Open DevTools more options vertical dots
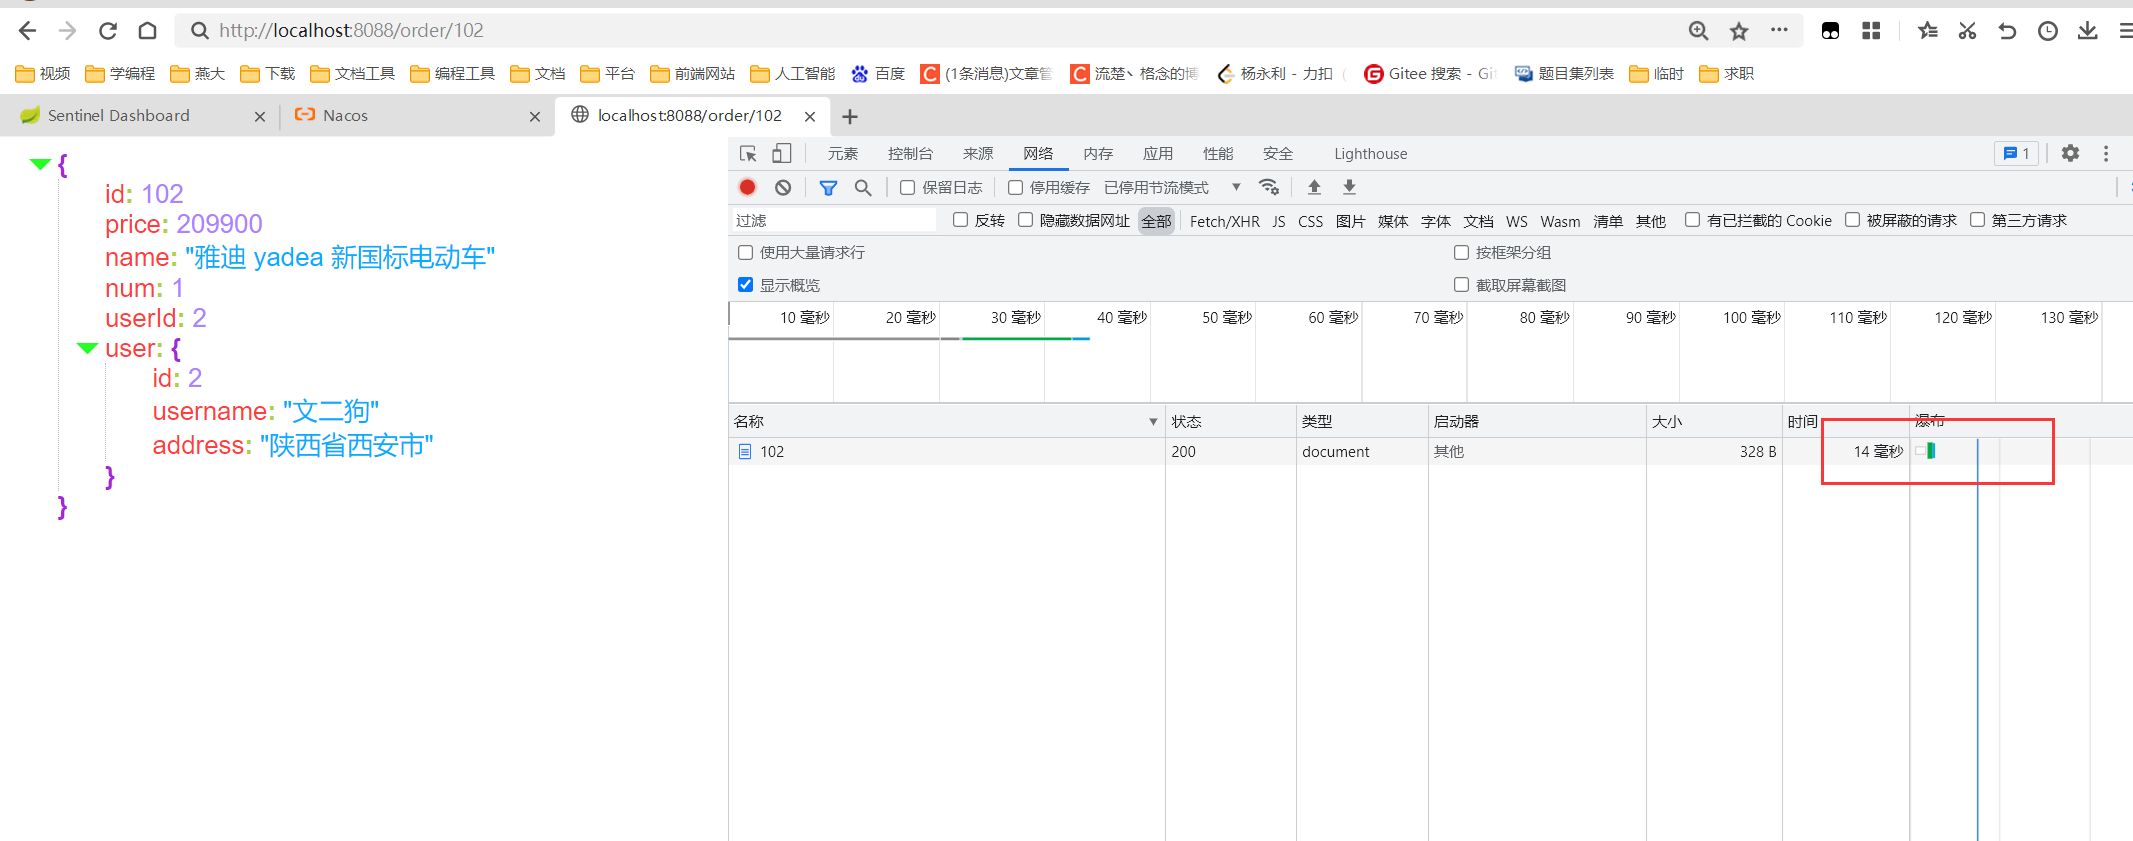The image size is (2133, 841). pos(2106,153)
